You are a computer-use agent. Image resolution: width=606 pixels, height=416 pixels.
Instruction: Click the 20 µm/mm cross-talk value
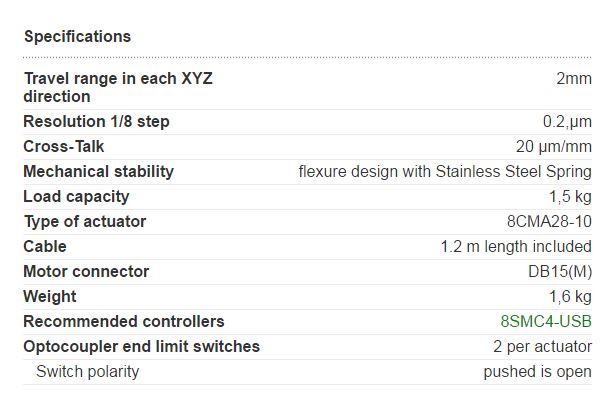553,147
